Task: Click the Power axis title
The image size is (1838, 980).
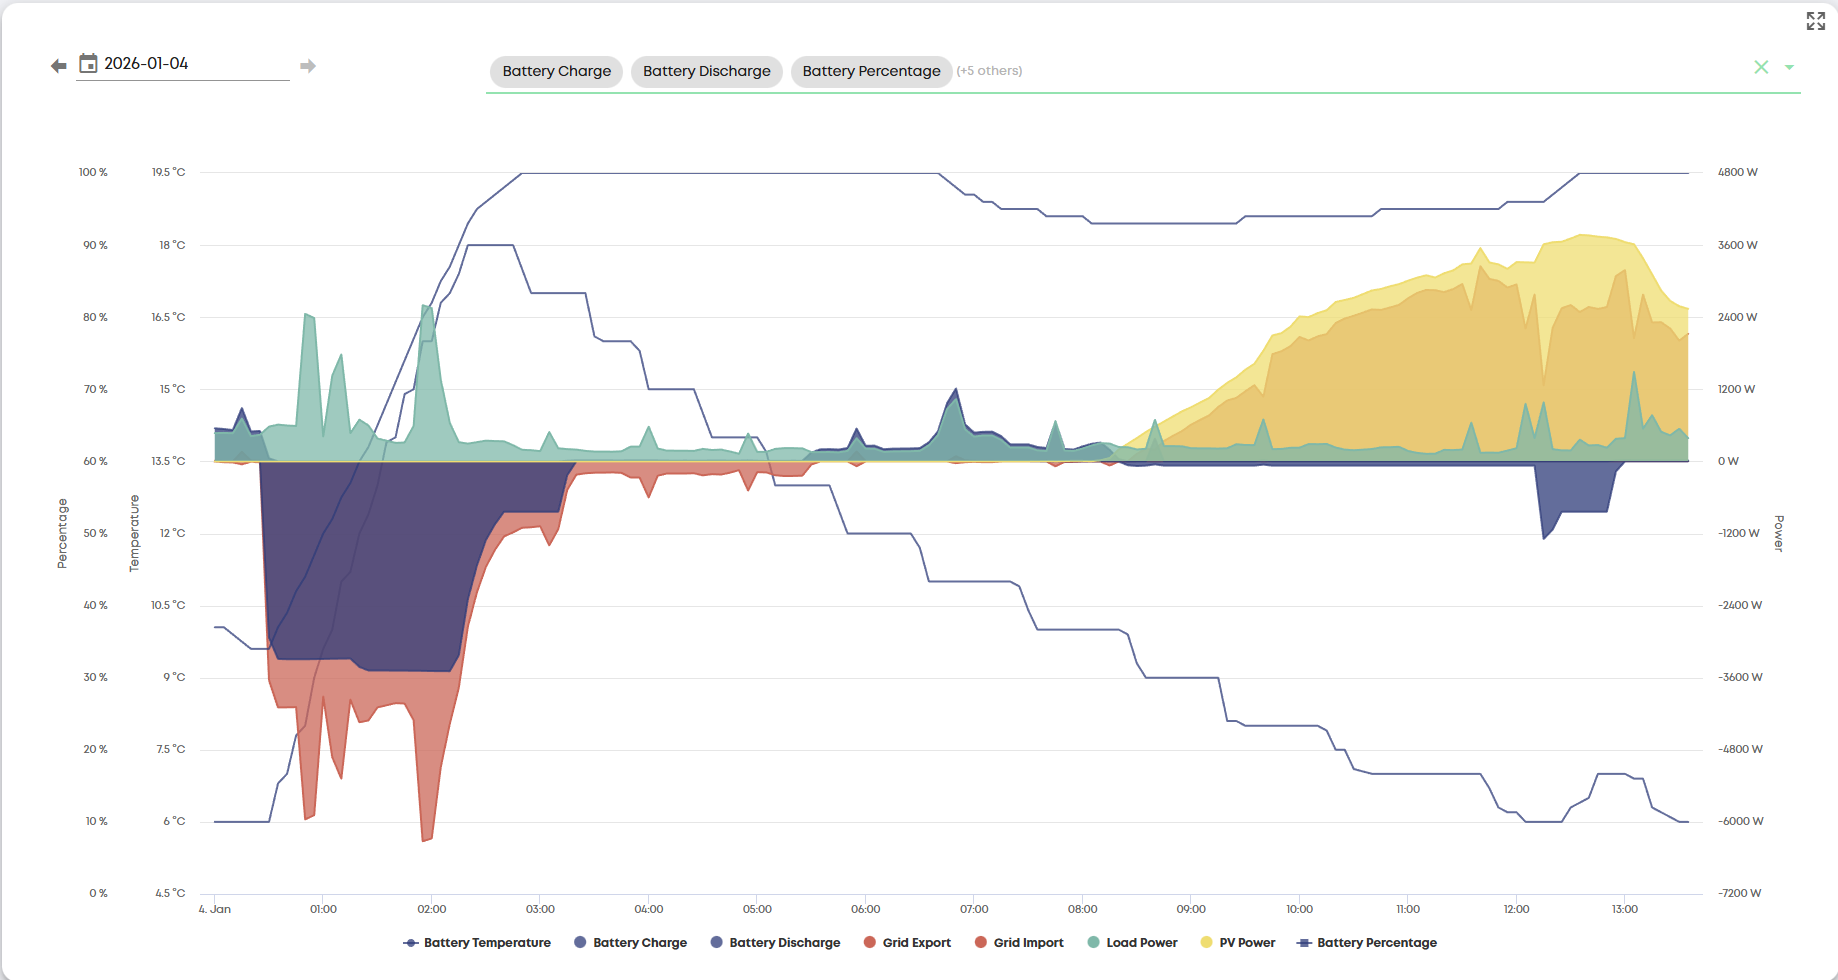Action: [1779, 533]
